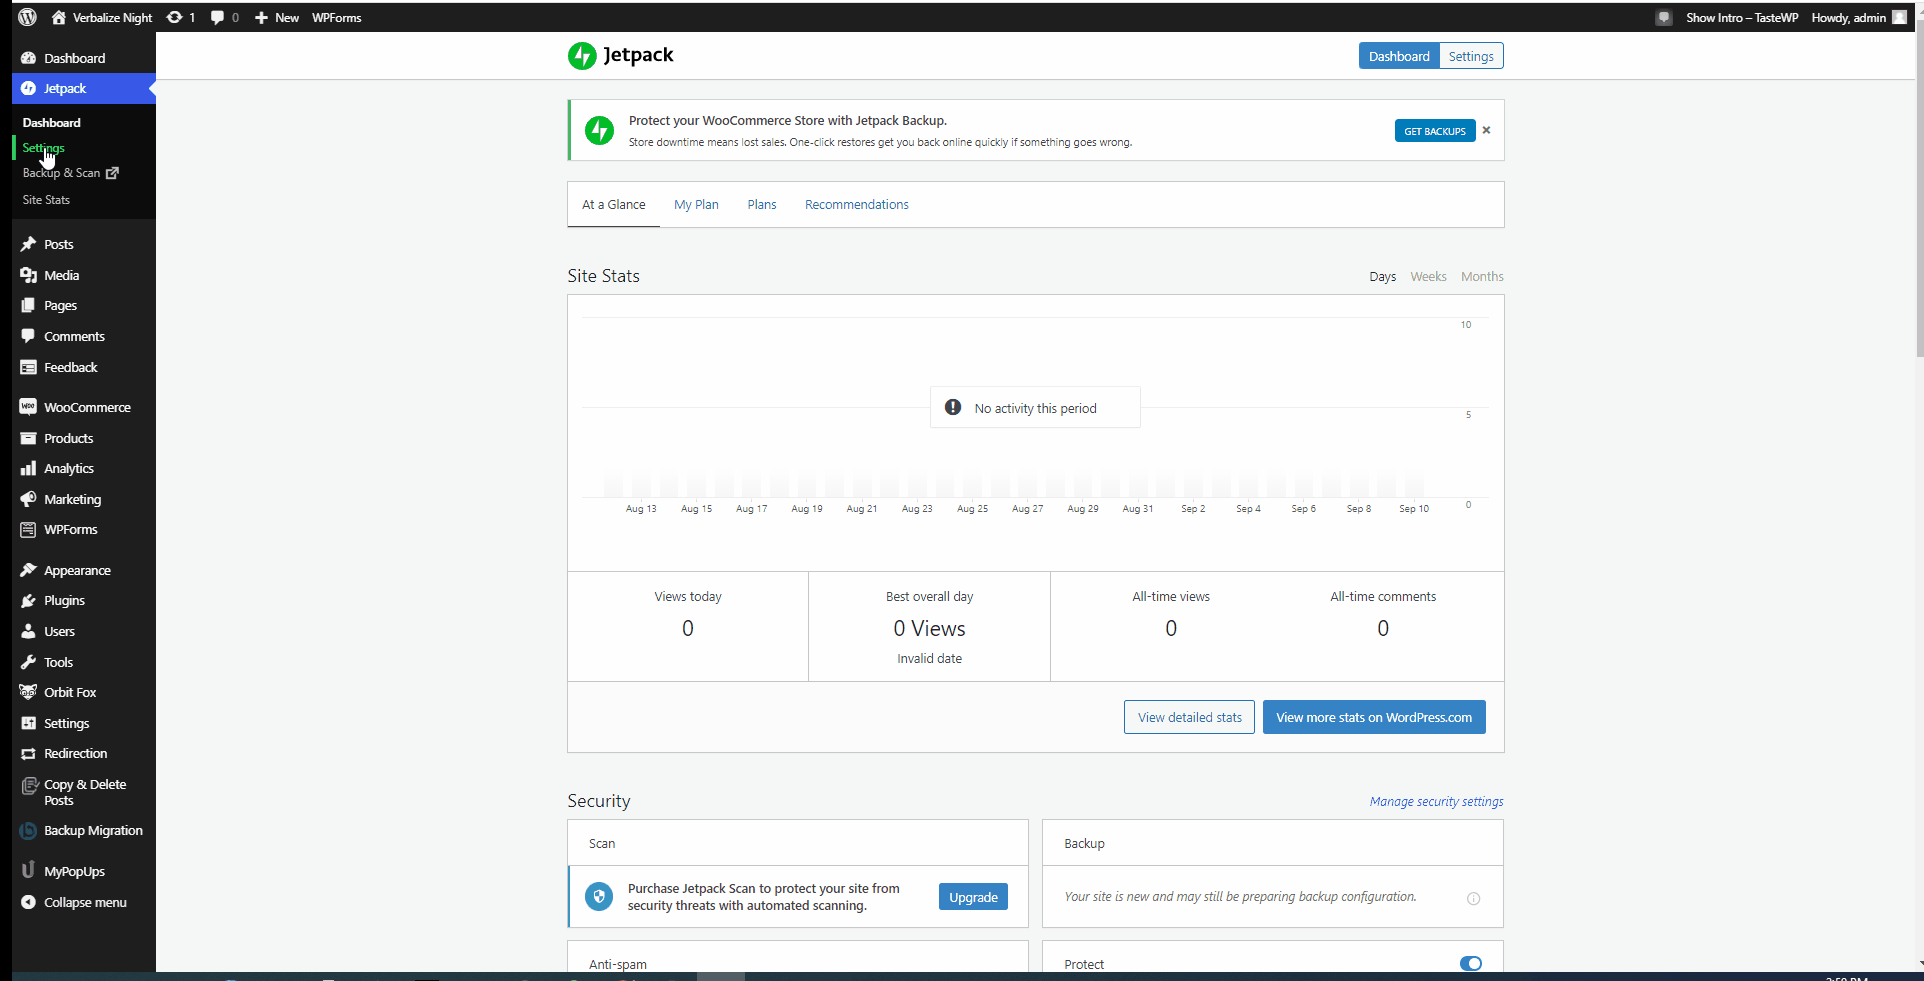Click View detailed stats button

click(x=1189, y=717)
